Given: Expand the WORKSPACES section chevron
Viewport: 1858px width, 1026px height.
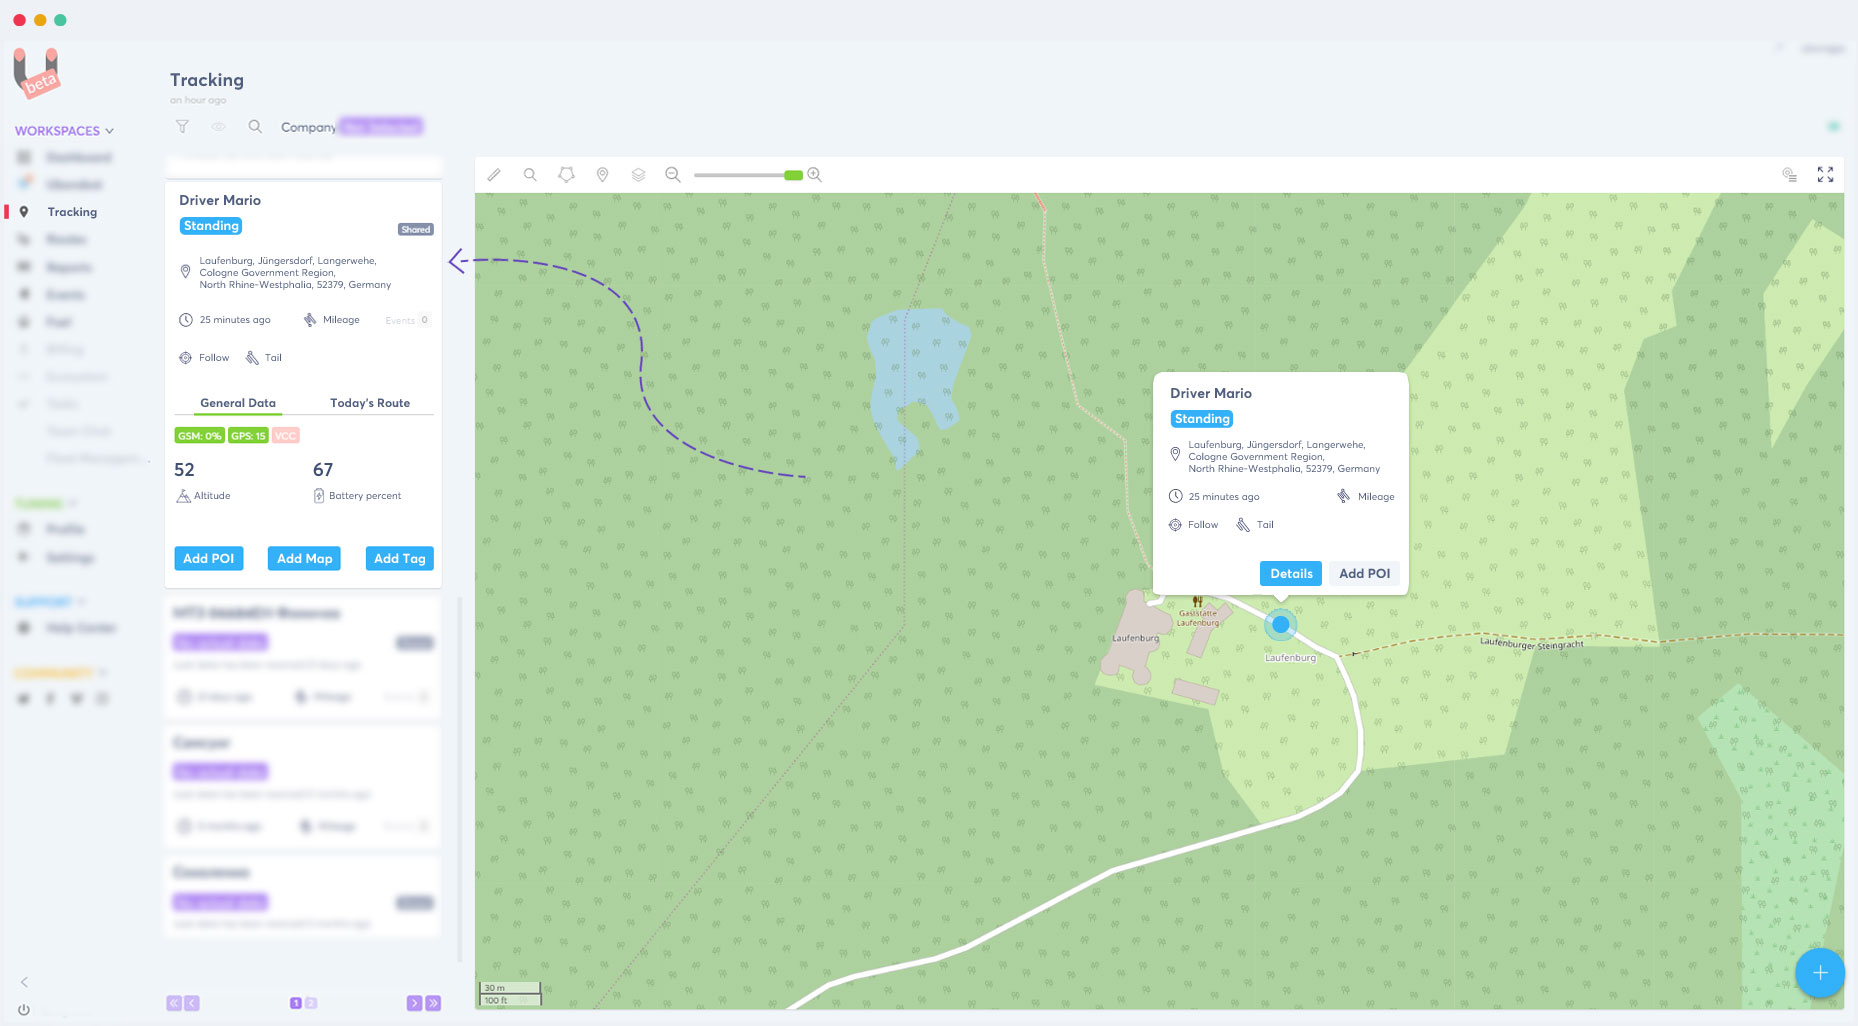Looking at the screenshot, I should (110, 130).
